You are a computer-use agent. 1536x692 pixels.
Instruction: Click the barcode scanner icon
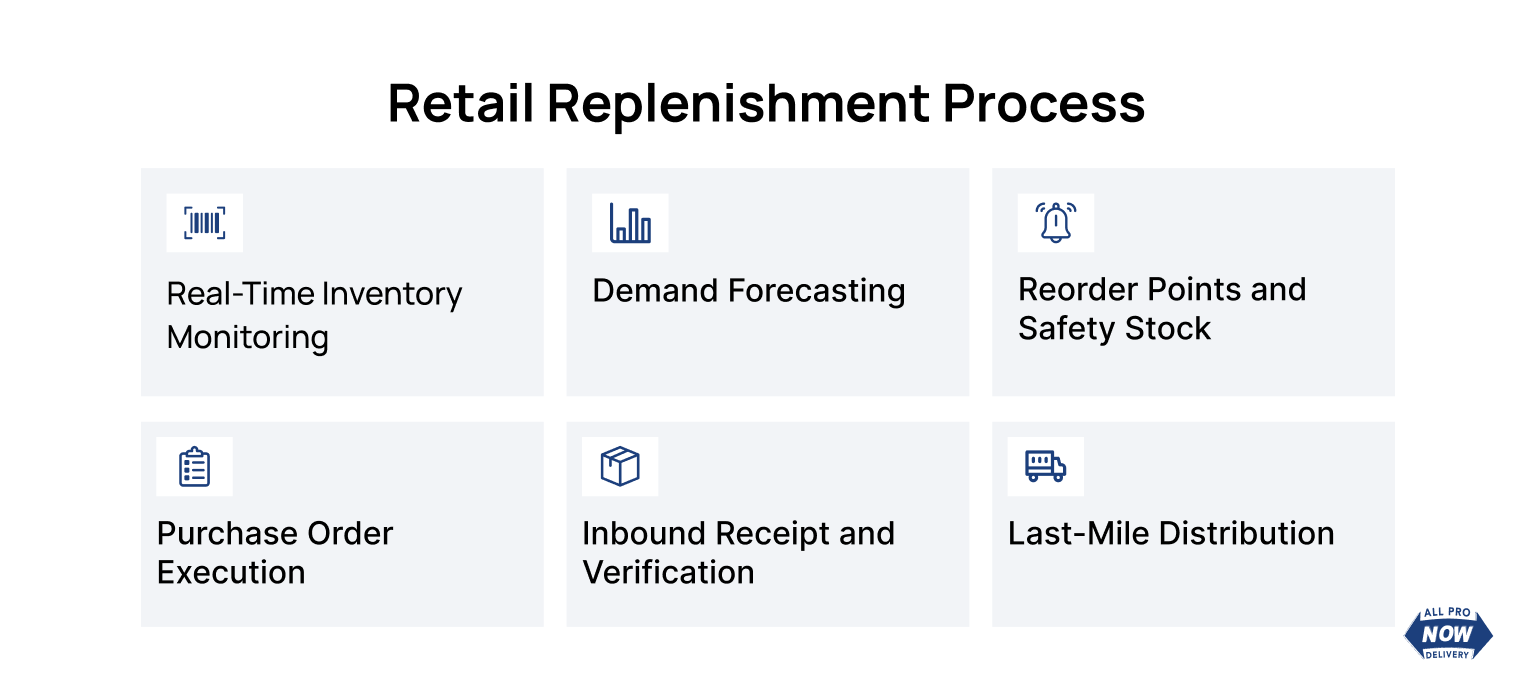click(x=205, y=223)
